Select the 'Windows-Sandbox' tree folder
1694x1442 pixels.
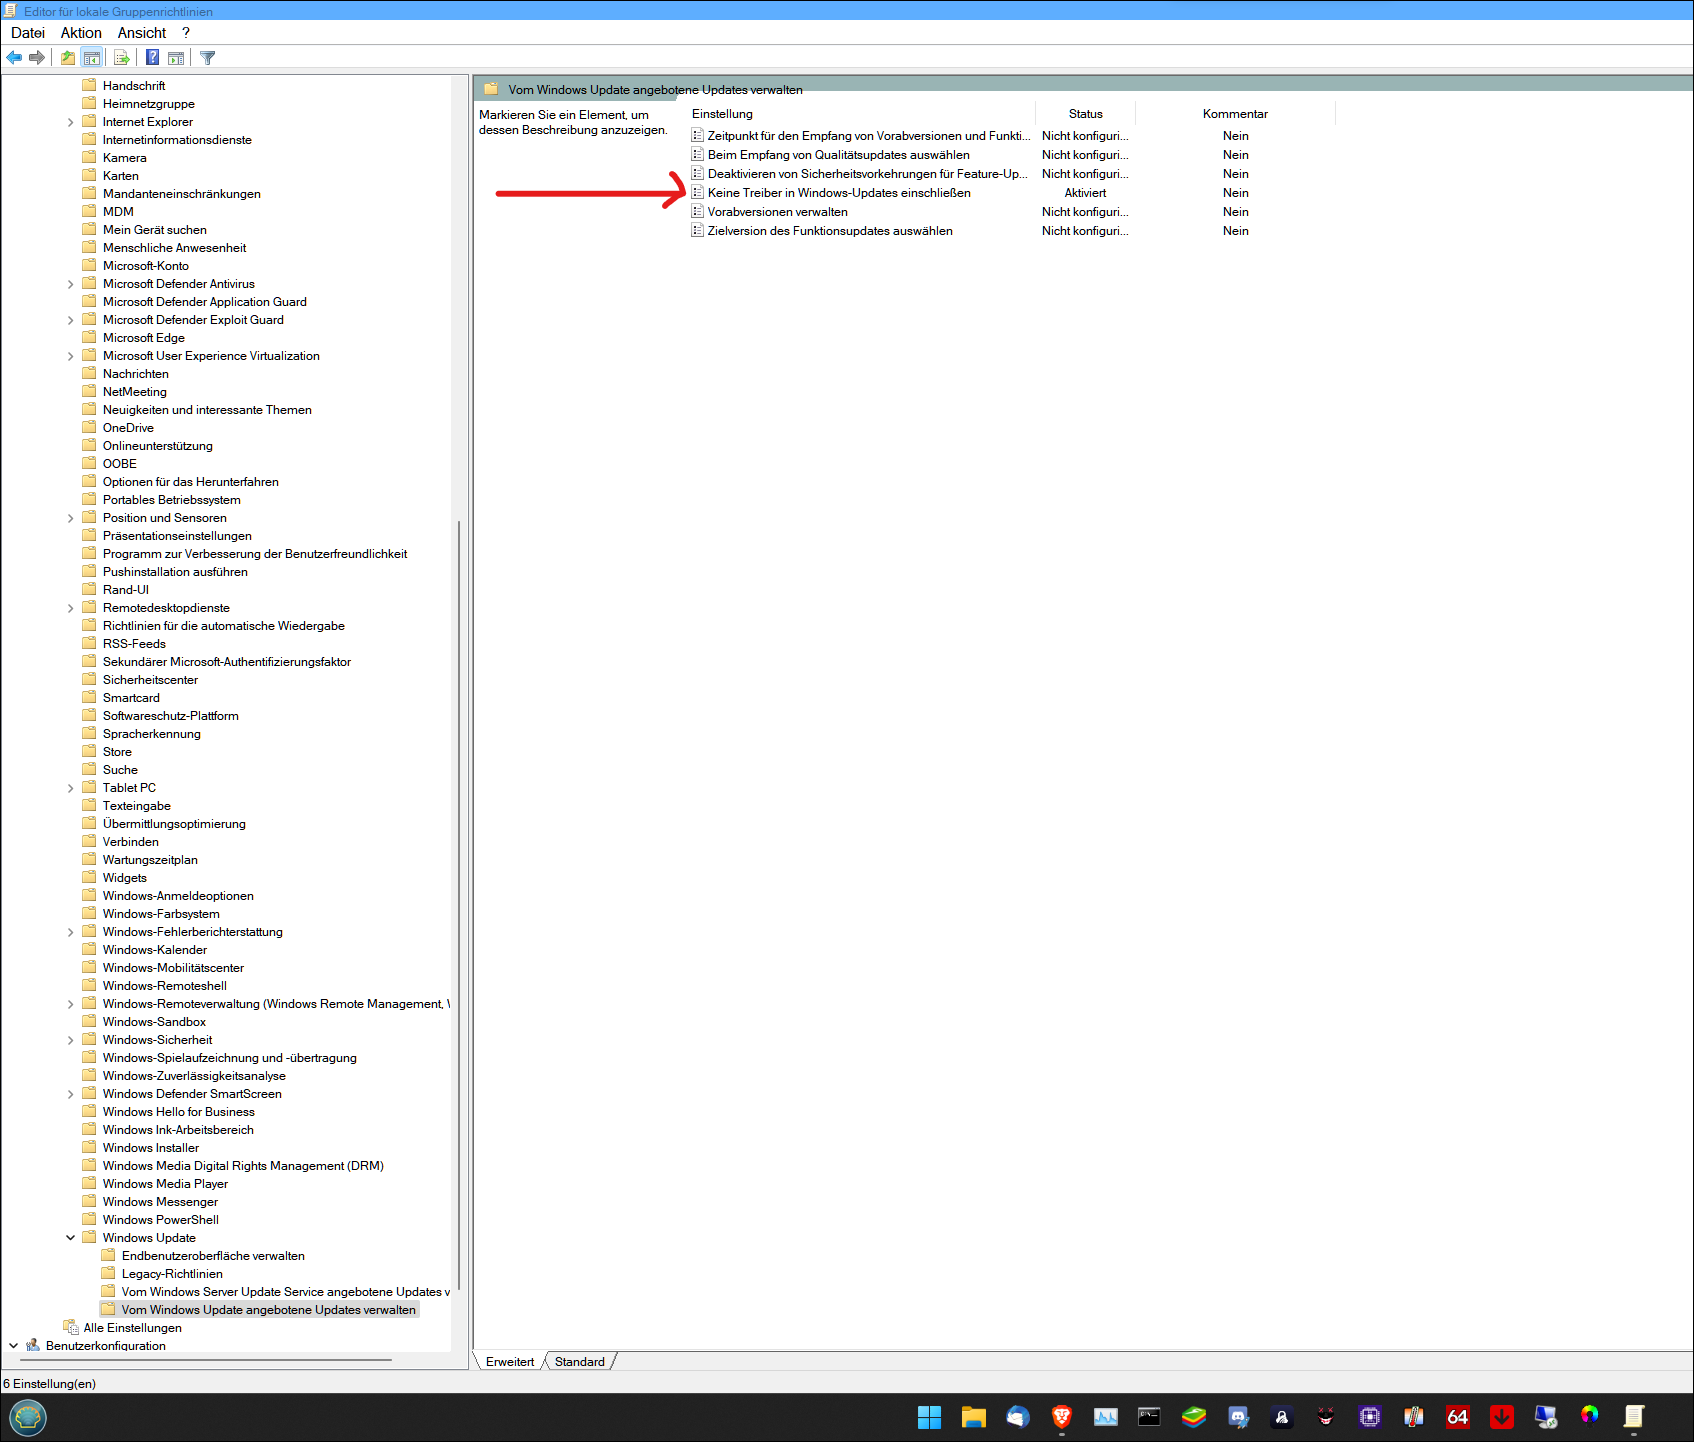point(154,1022)
